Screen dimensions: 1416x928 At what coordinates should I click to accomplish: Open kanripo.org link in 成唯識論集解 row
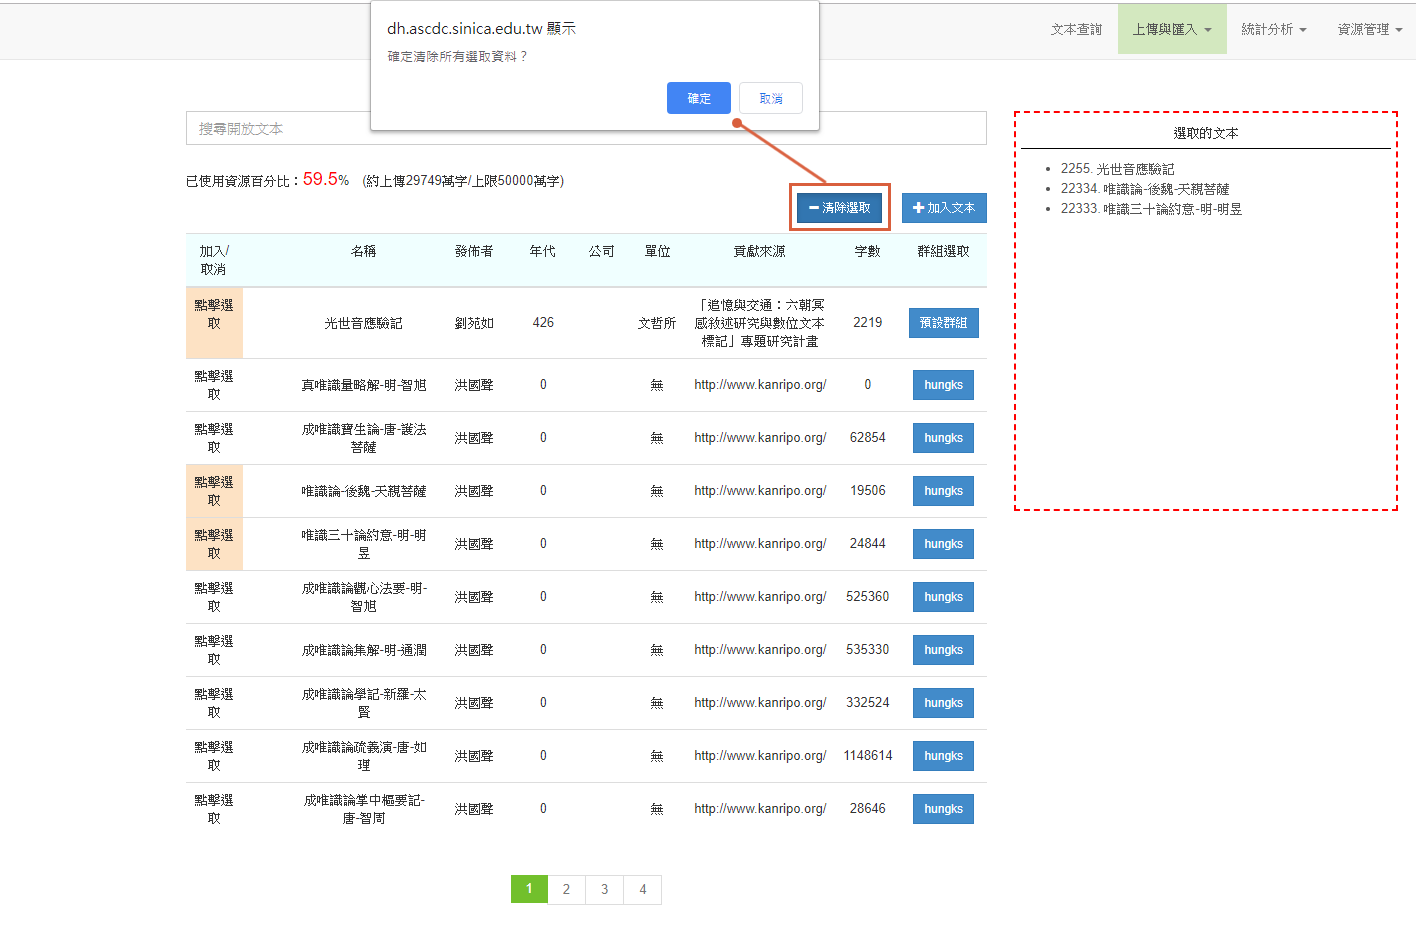coord(760,650)
